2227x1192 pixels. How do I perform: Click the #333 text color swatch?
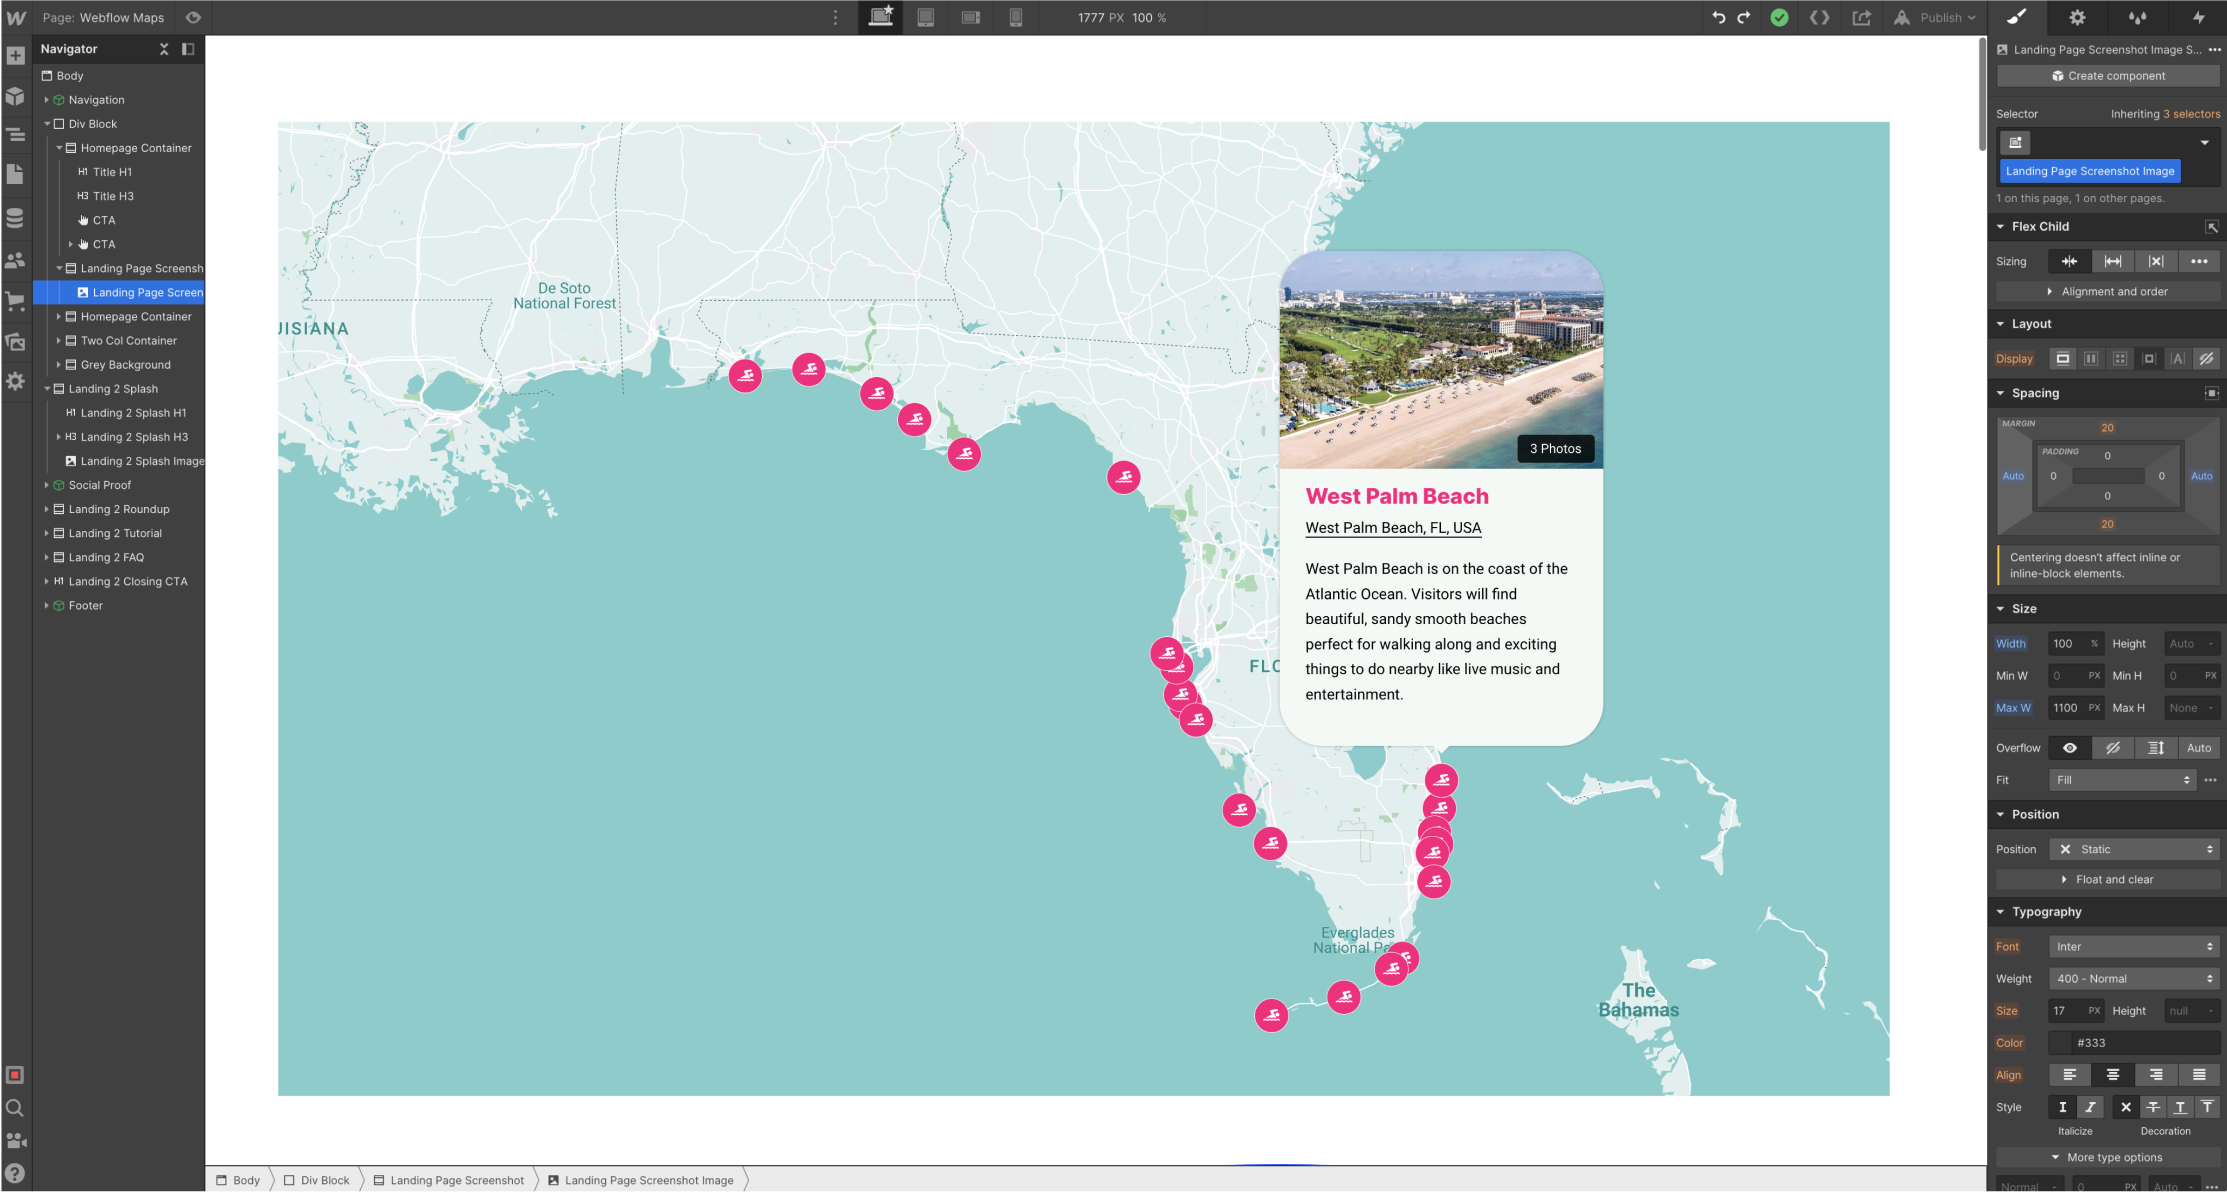pos(2062,1043)
